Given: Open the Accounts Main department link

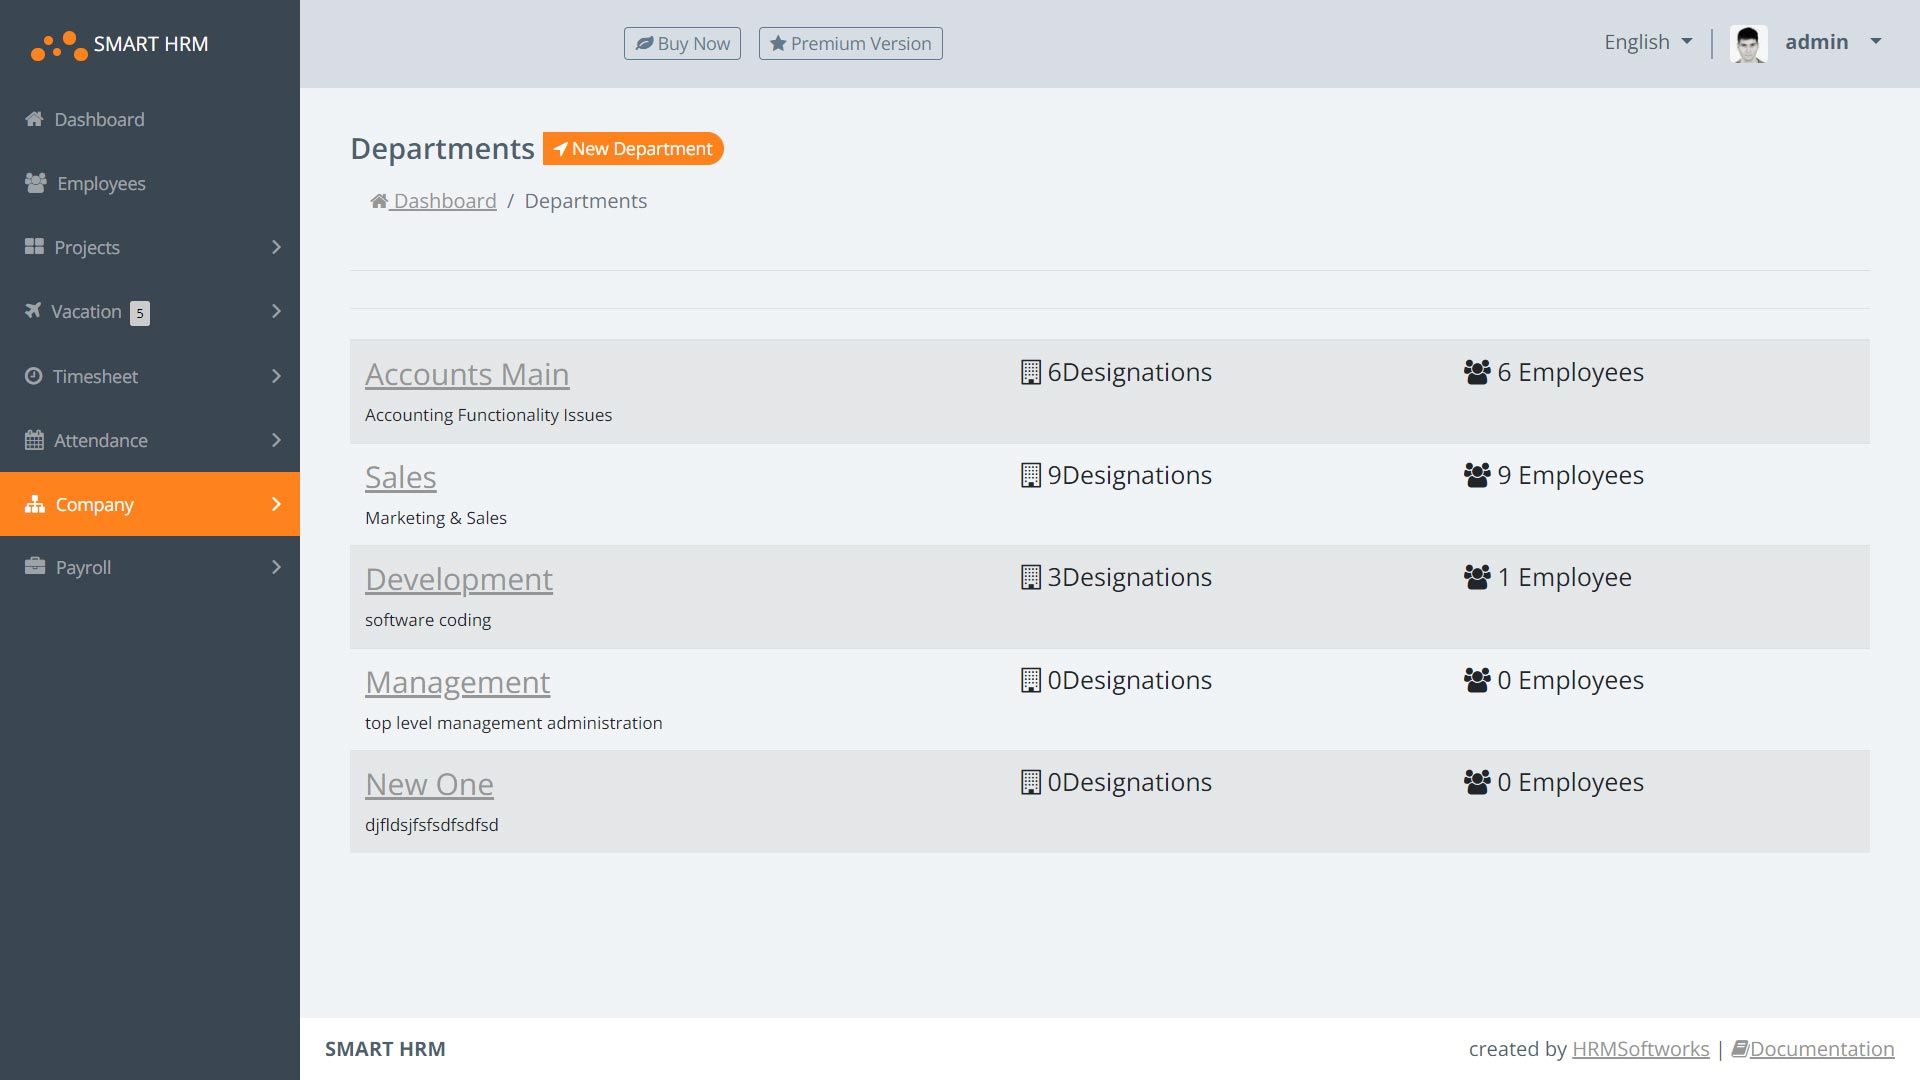Looking at the screenshot, I should click(x=467, y=374).
